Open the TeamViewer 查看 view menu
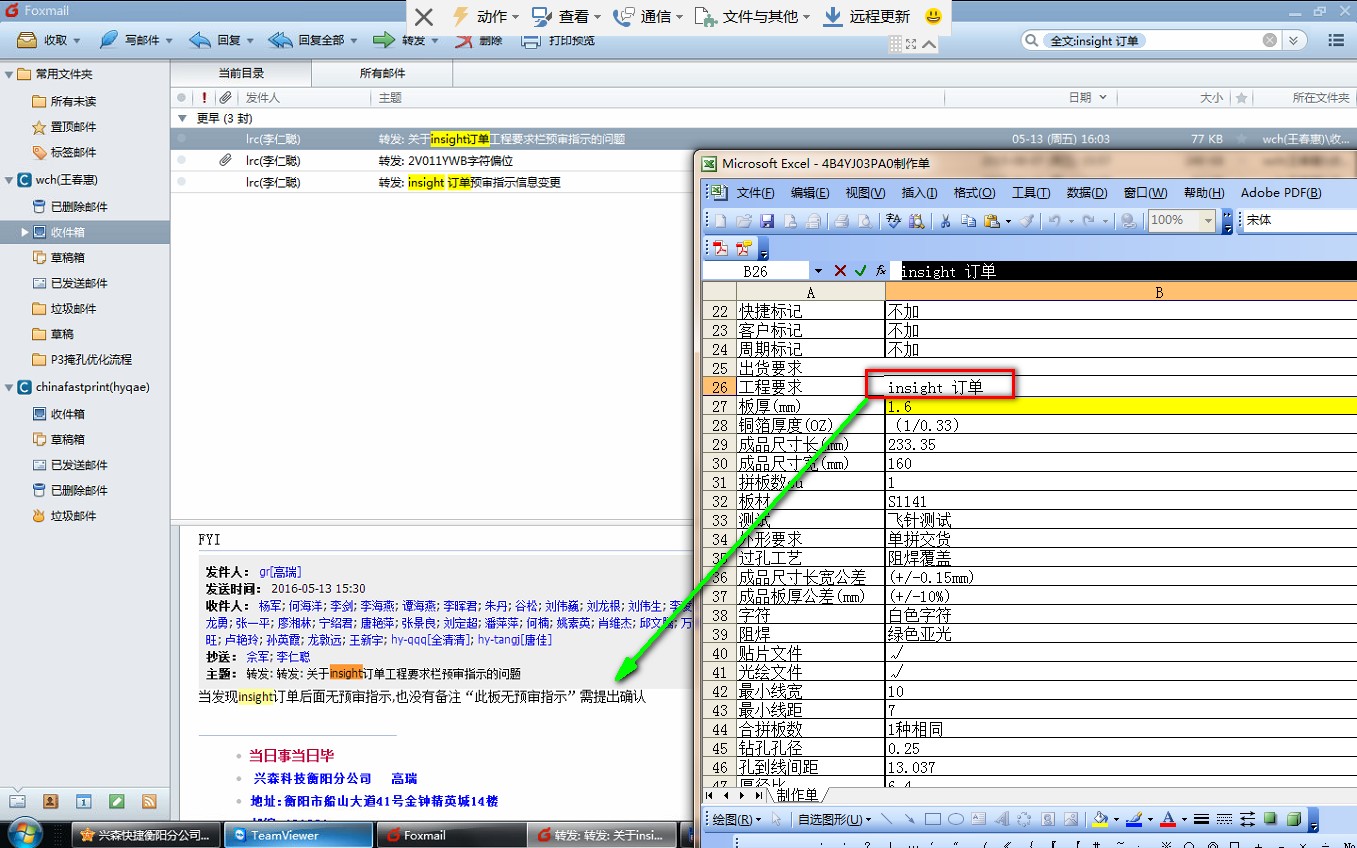The image size is (1357, 848). click(566, 17)
